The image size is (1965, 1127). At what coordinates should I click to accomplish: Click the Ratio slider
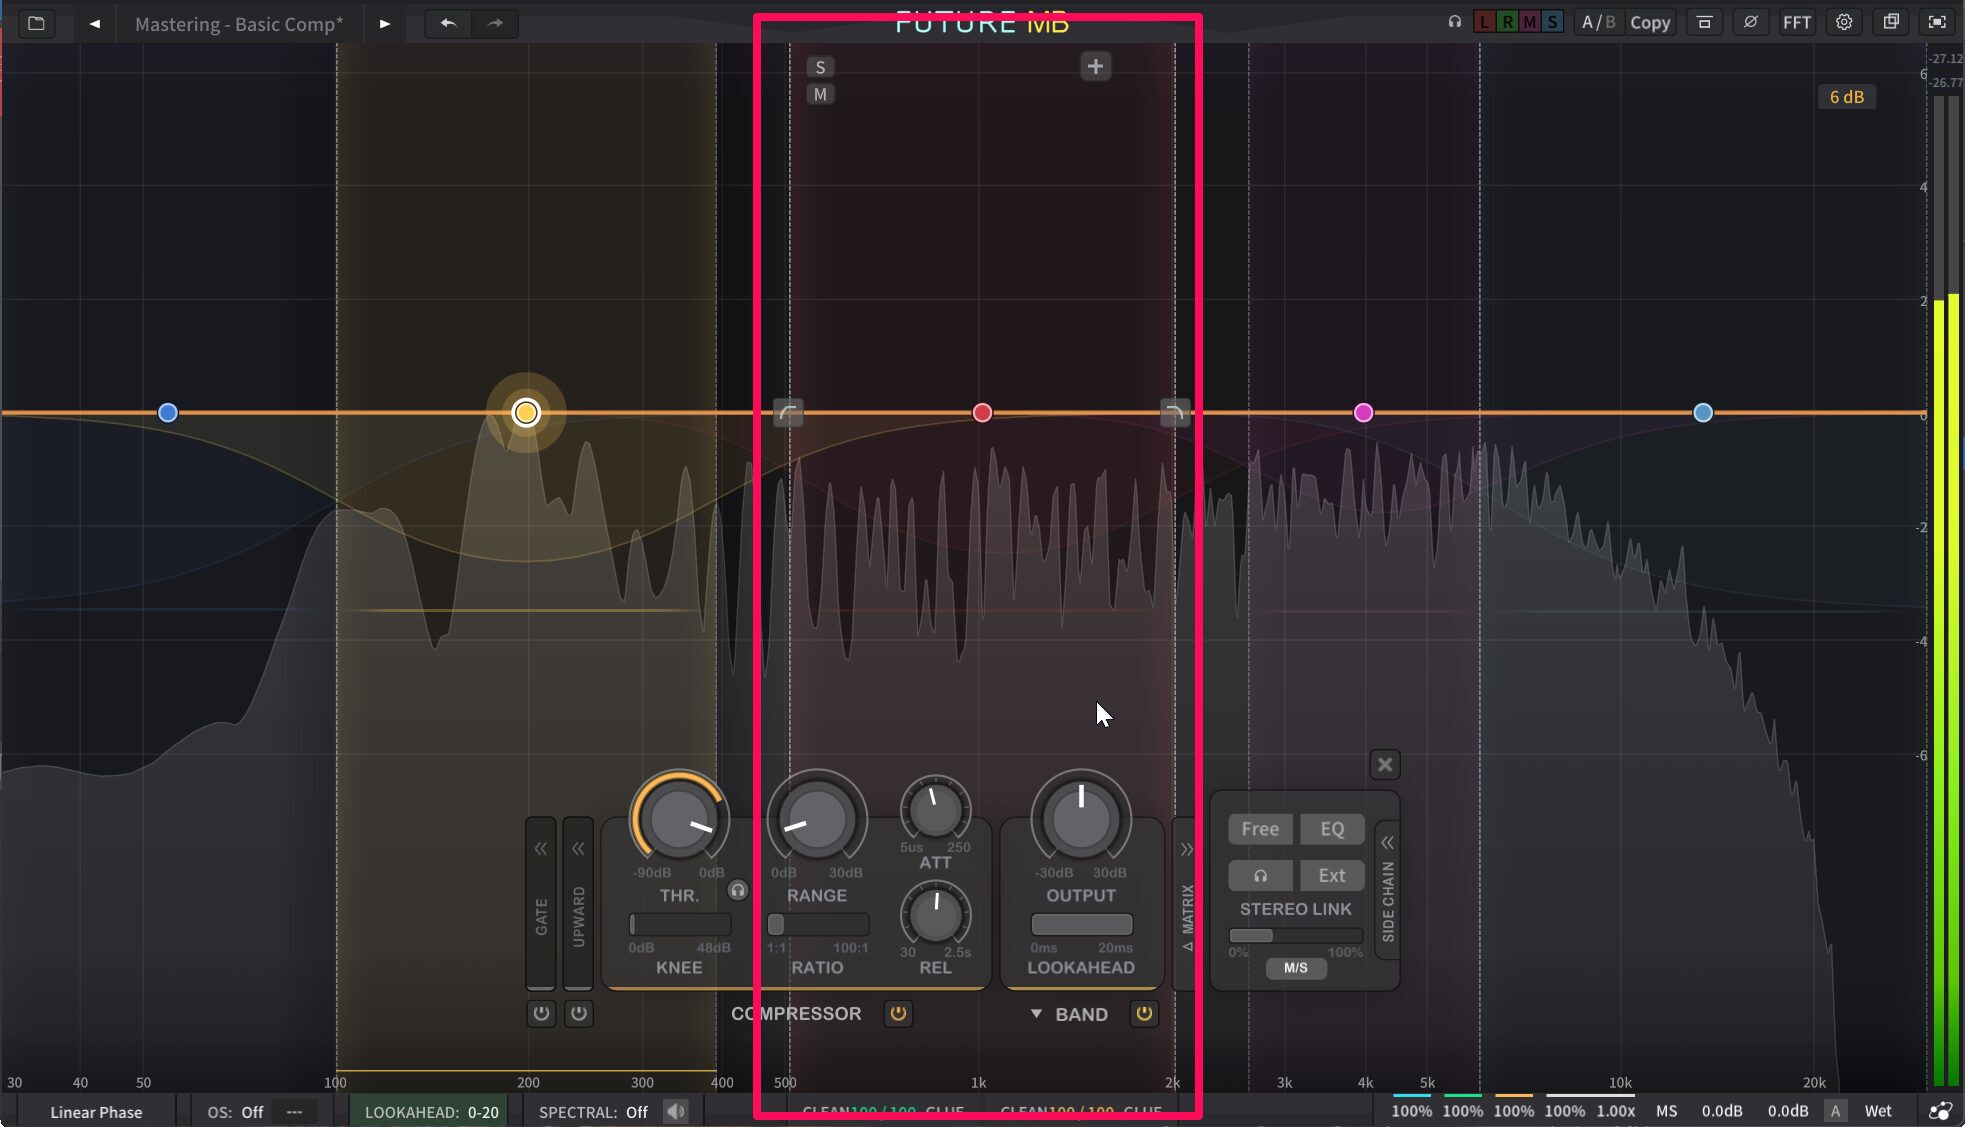pos(817,925)
